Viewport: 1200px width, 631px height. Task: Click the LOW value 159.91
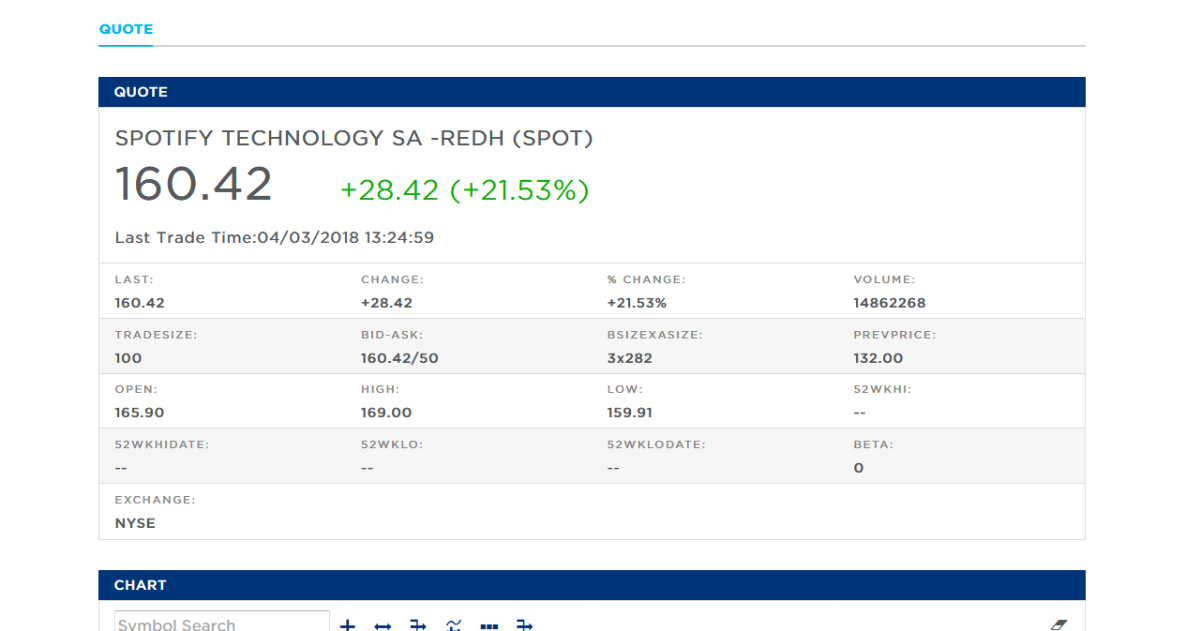coord(631,413)
